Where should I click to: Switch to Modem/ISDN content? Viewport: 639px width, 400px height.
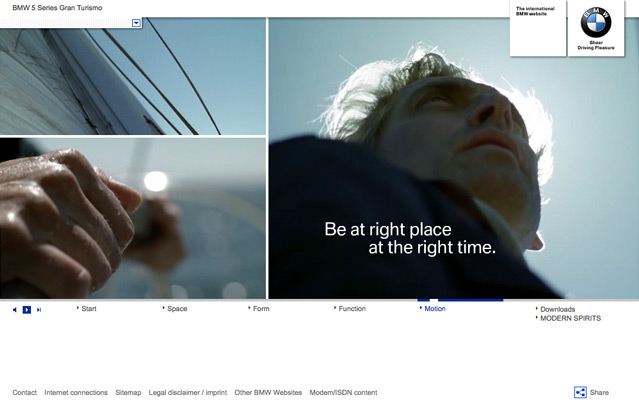(343, 393)
